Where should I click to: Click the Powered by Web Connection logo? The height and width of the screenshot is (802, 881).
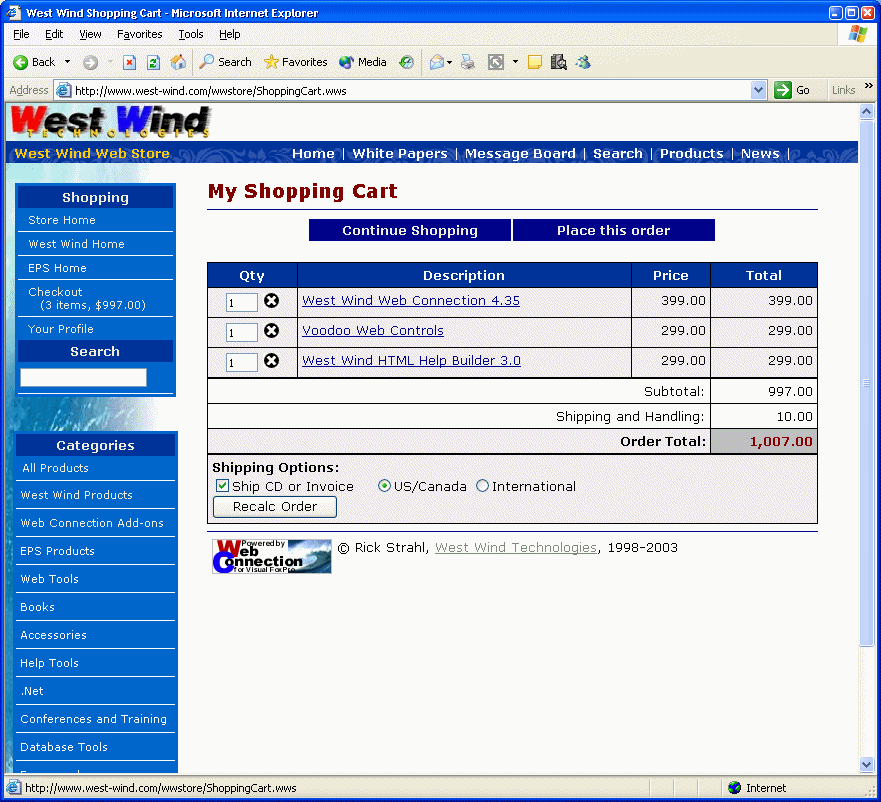pyautogui.click(x=271, y=556)
